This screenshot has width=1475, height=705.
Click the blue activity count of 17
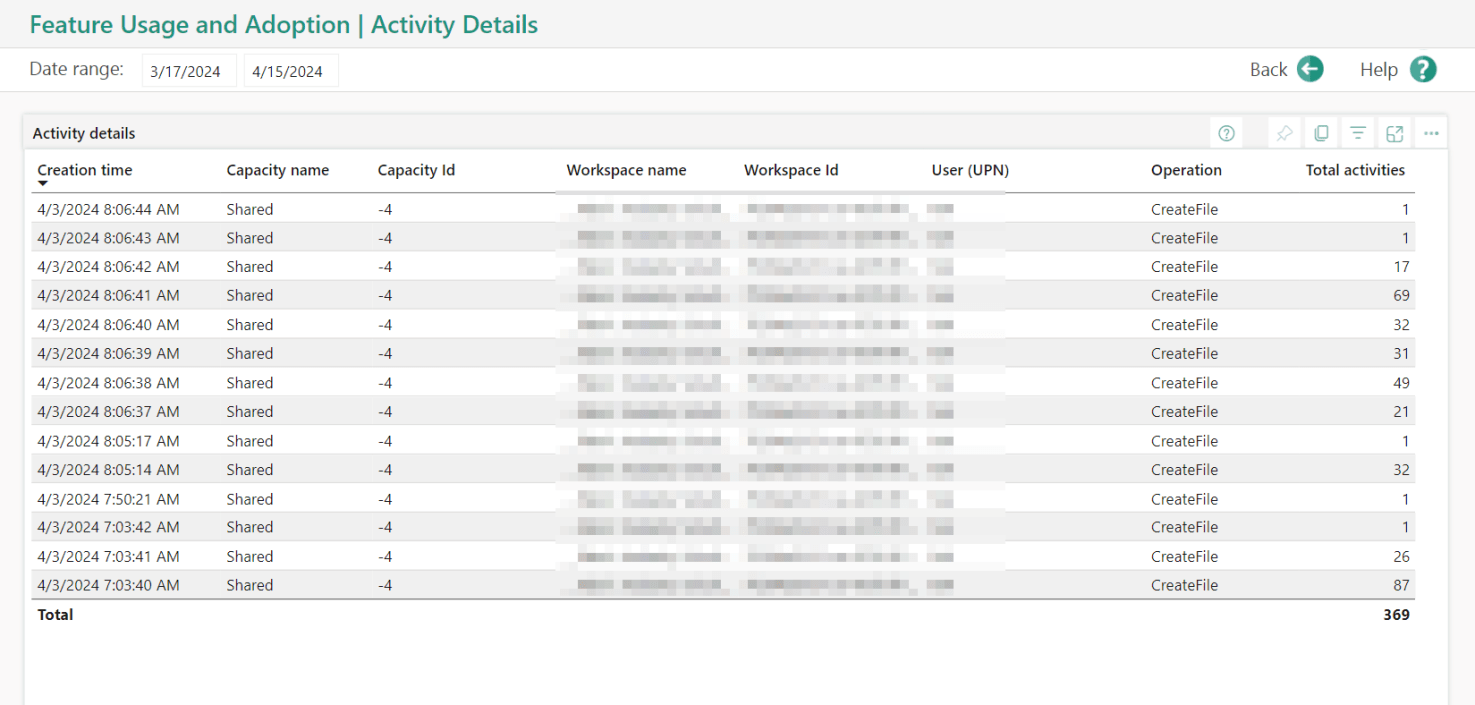click(x=1401, y=266)
